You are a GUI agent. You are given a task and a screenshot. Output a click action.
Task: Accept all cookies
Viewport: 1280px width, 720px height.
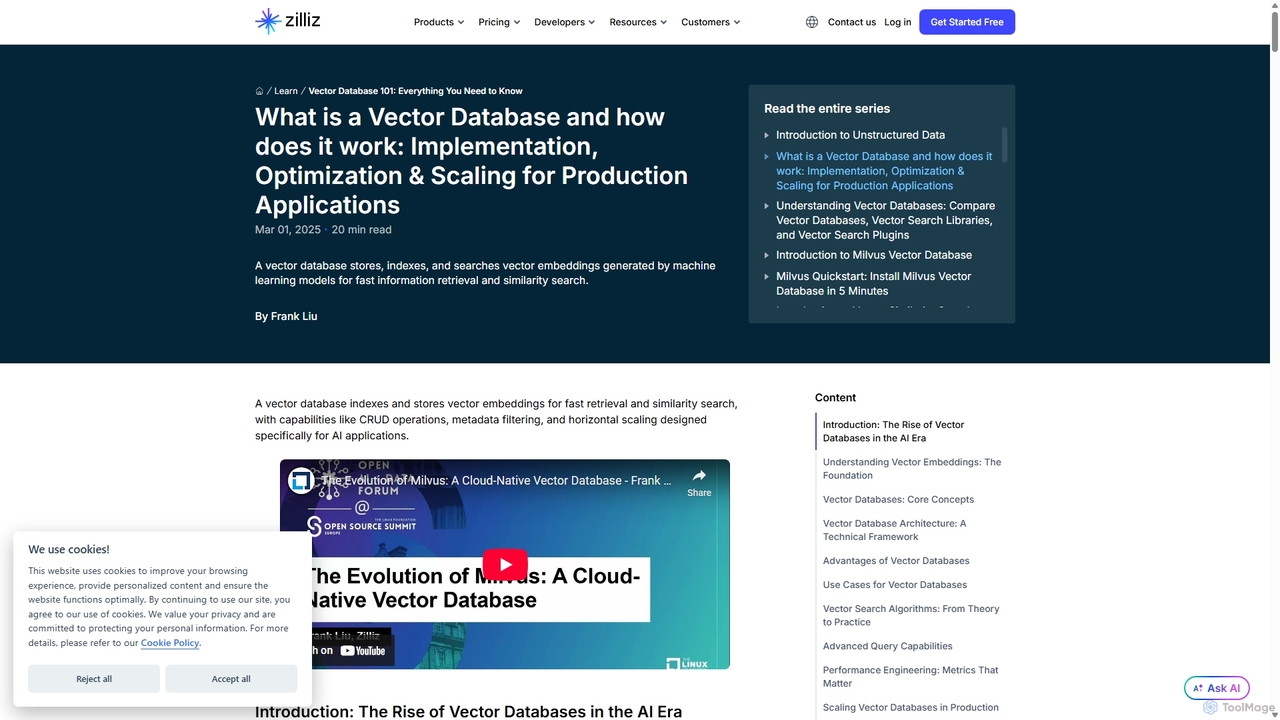point(231,679)
